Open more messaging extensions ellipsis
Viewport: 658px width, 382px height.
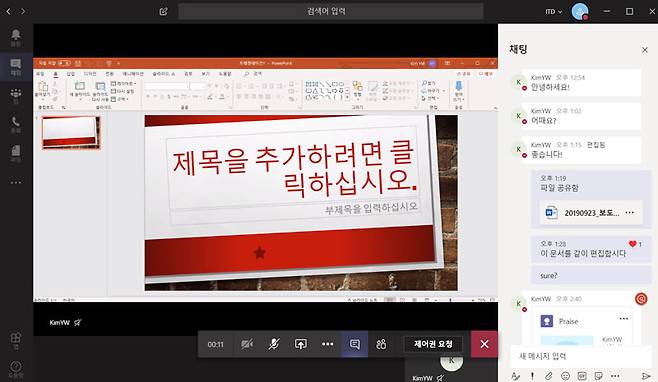615,376
